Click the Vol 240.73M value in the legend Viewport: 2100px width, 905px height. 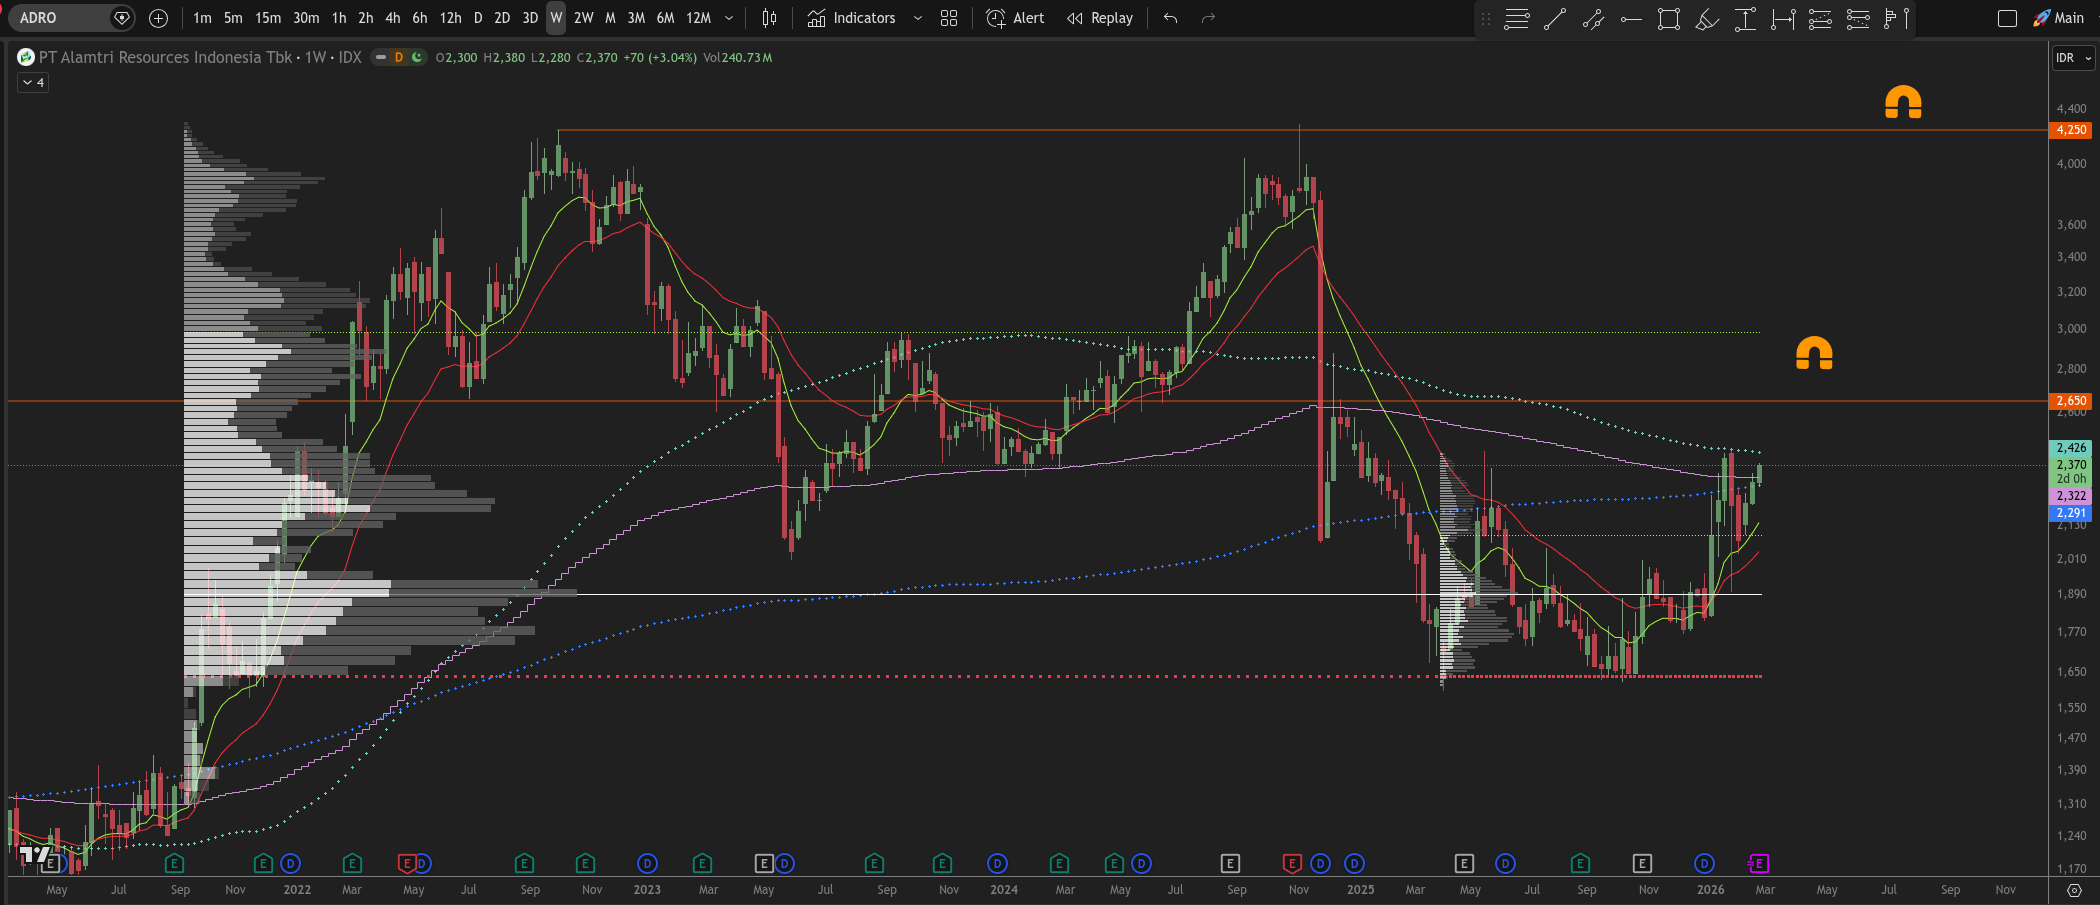[738, 58]
